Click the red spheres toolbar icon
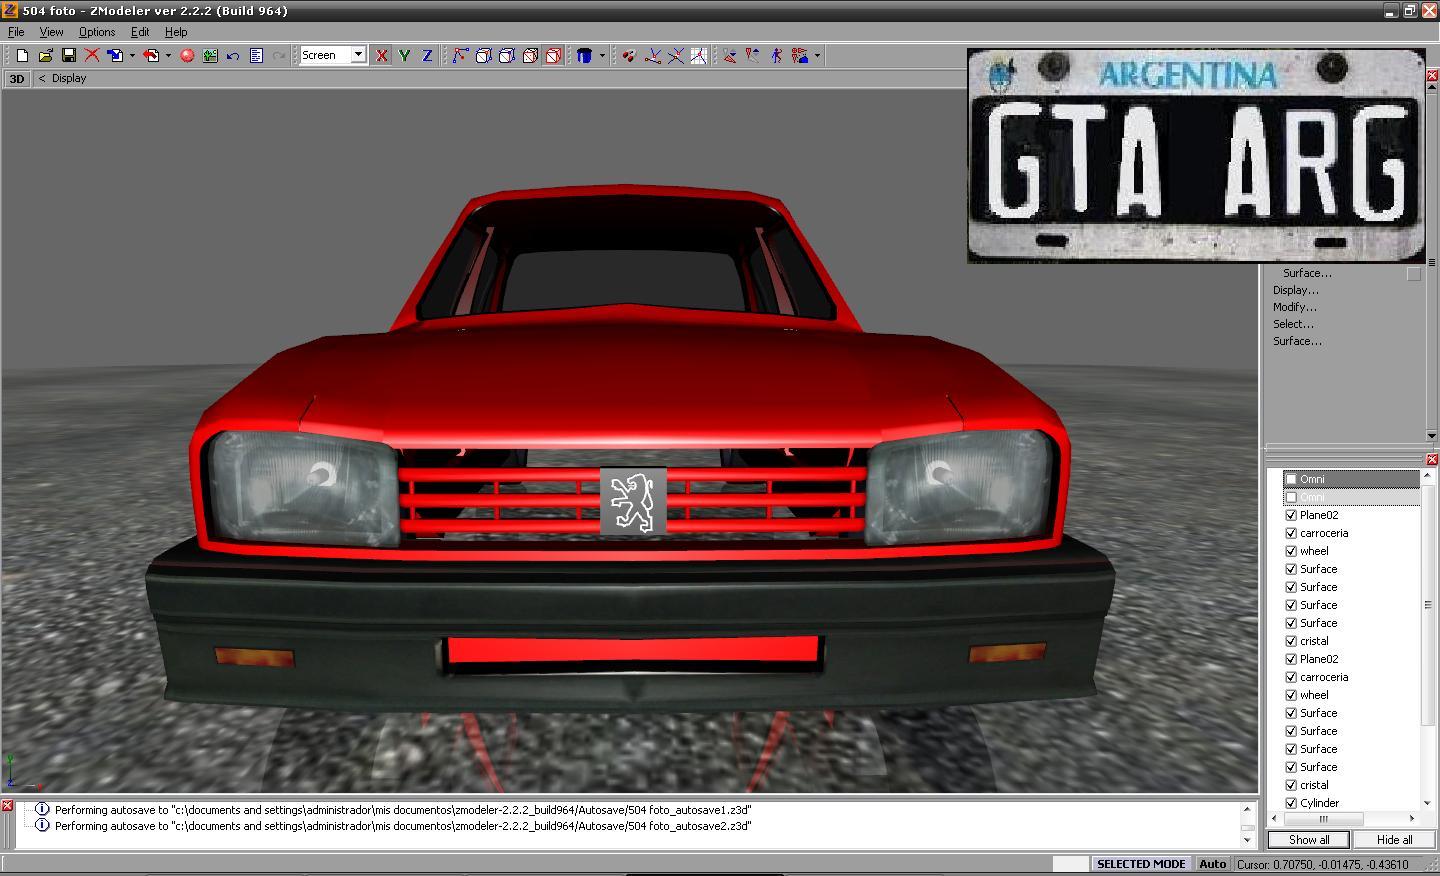The image size is (1440, 876). pos(629,56)
